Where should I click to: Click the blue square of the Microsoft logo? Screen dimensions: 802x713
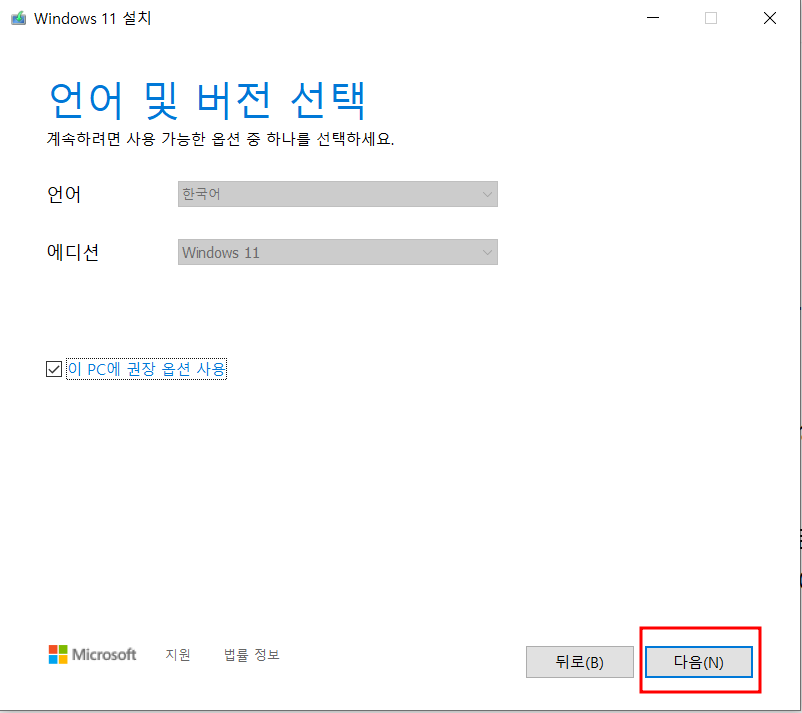54,659
